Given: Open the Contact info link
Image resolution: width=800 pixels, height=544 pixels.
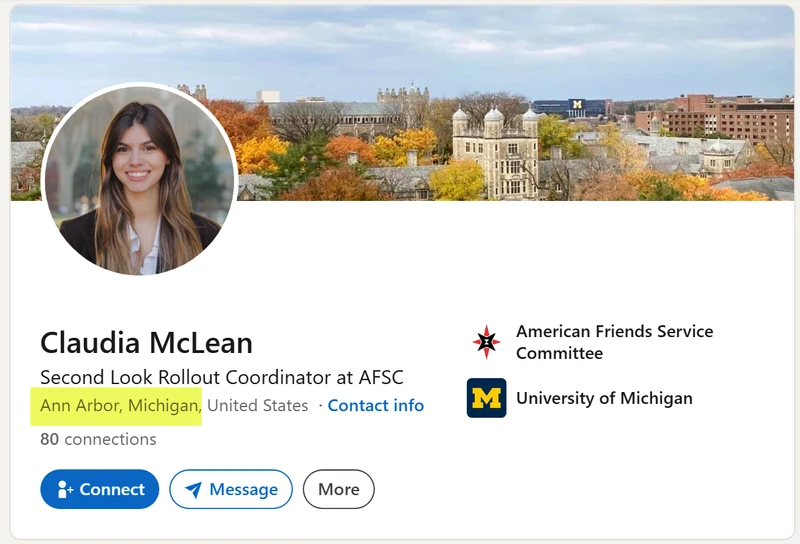Looking at the screenshot, I should click(x=376, y=406).
